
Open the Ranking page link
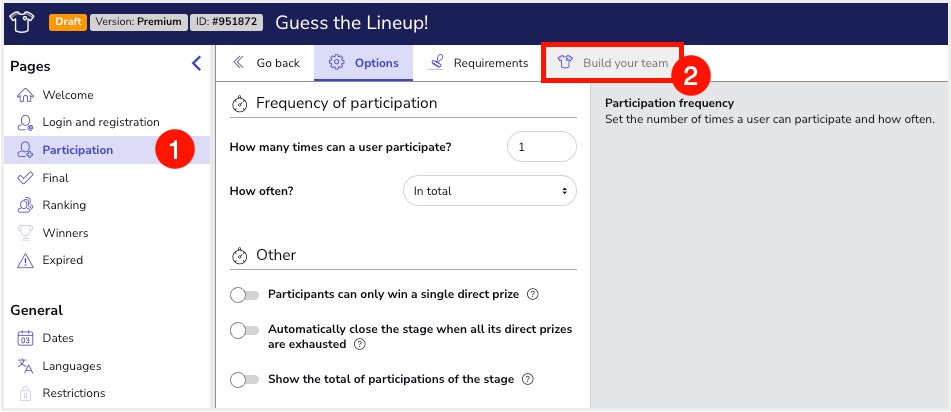[x=64, y=205]
